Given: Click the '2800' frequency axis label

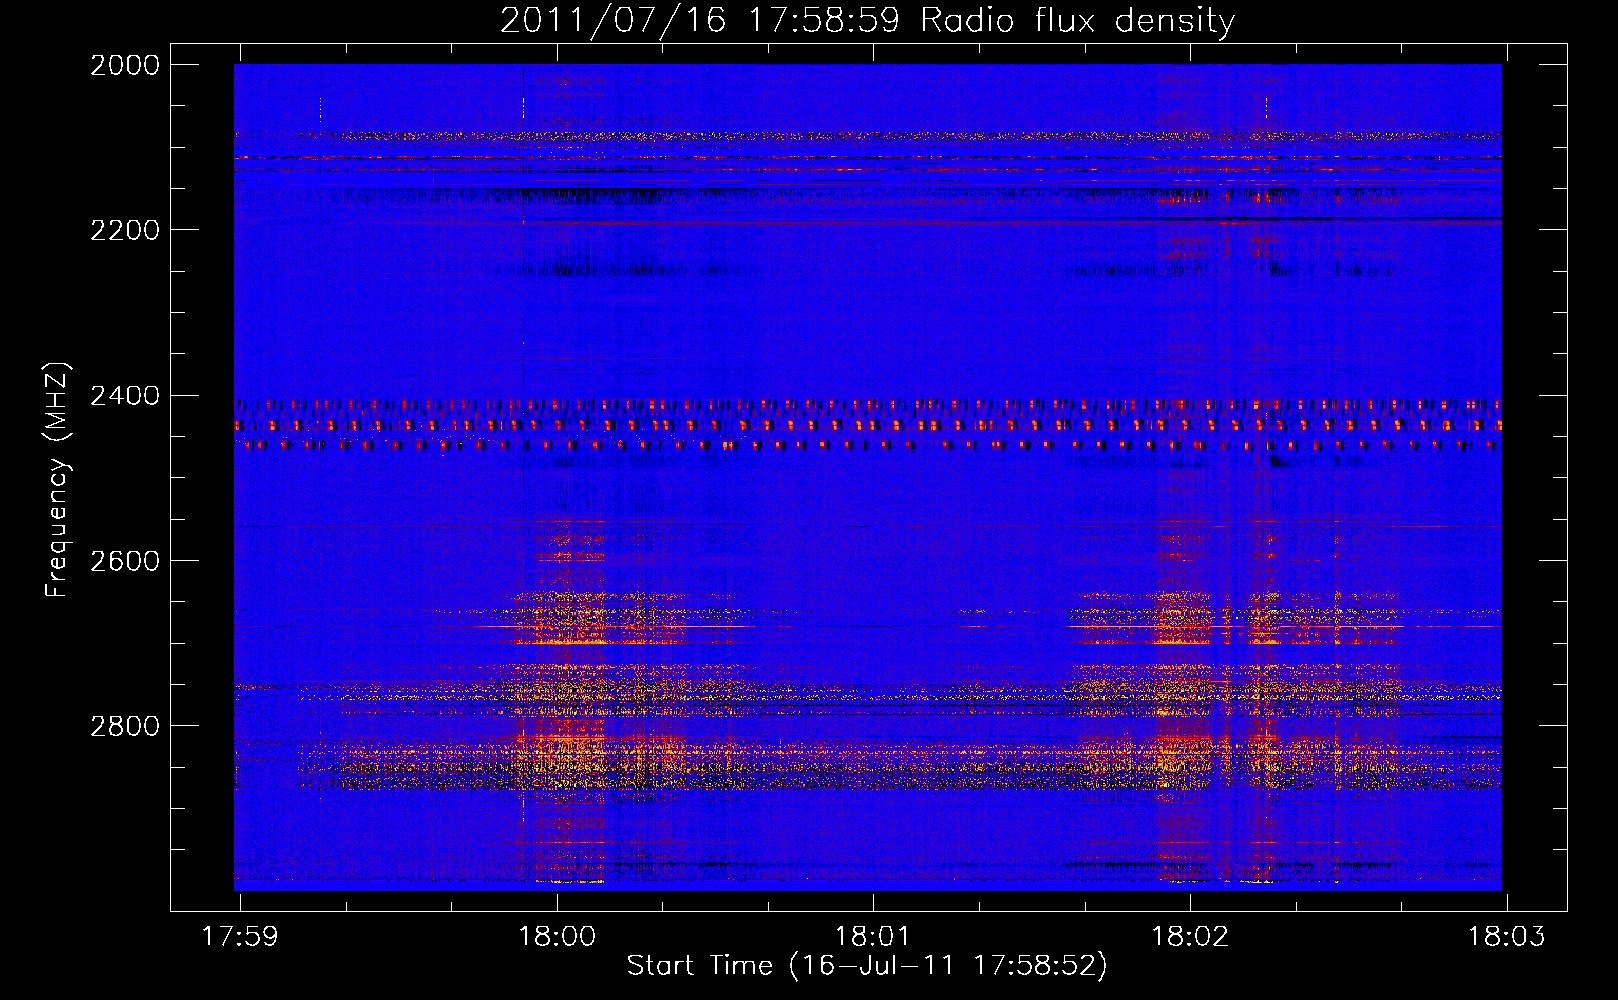Looking at the screenshot, I should 125,726.
